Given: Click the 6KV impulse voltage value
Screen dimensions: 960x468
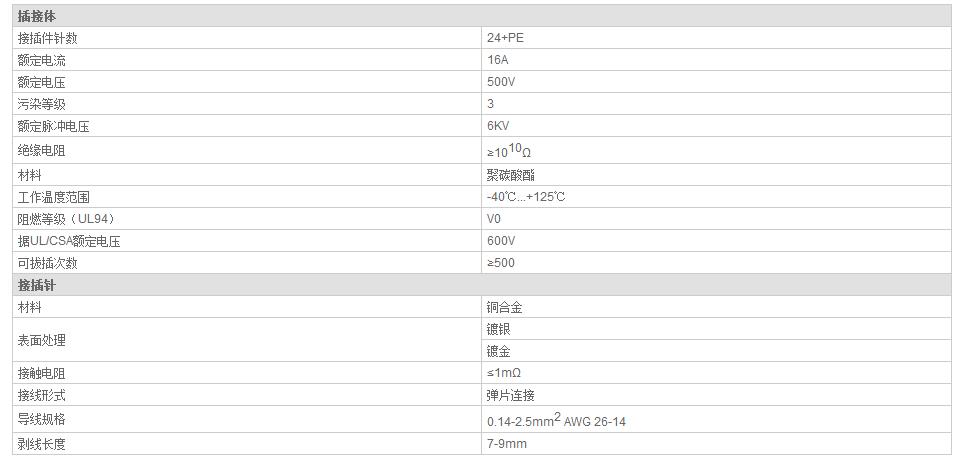Looking at the screenshot, I should click(x=498, y=126).
